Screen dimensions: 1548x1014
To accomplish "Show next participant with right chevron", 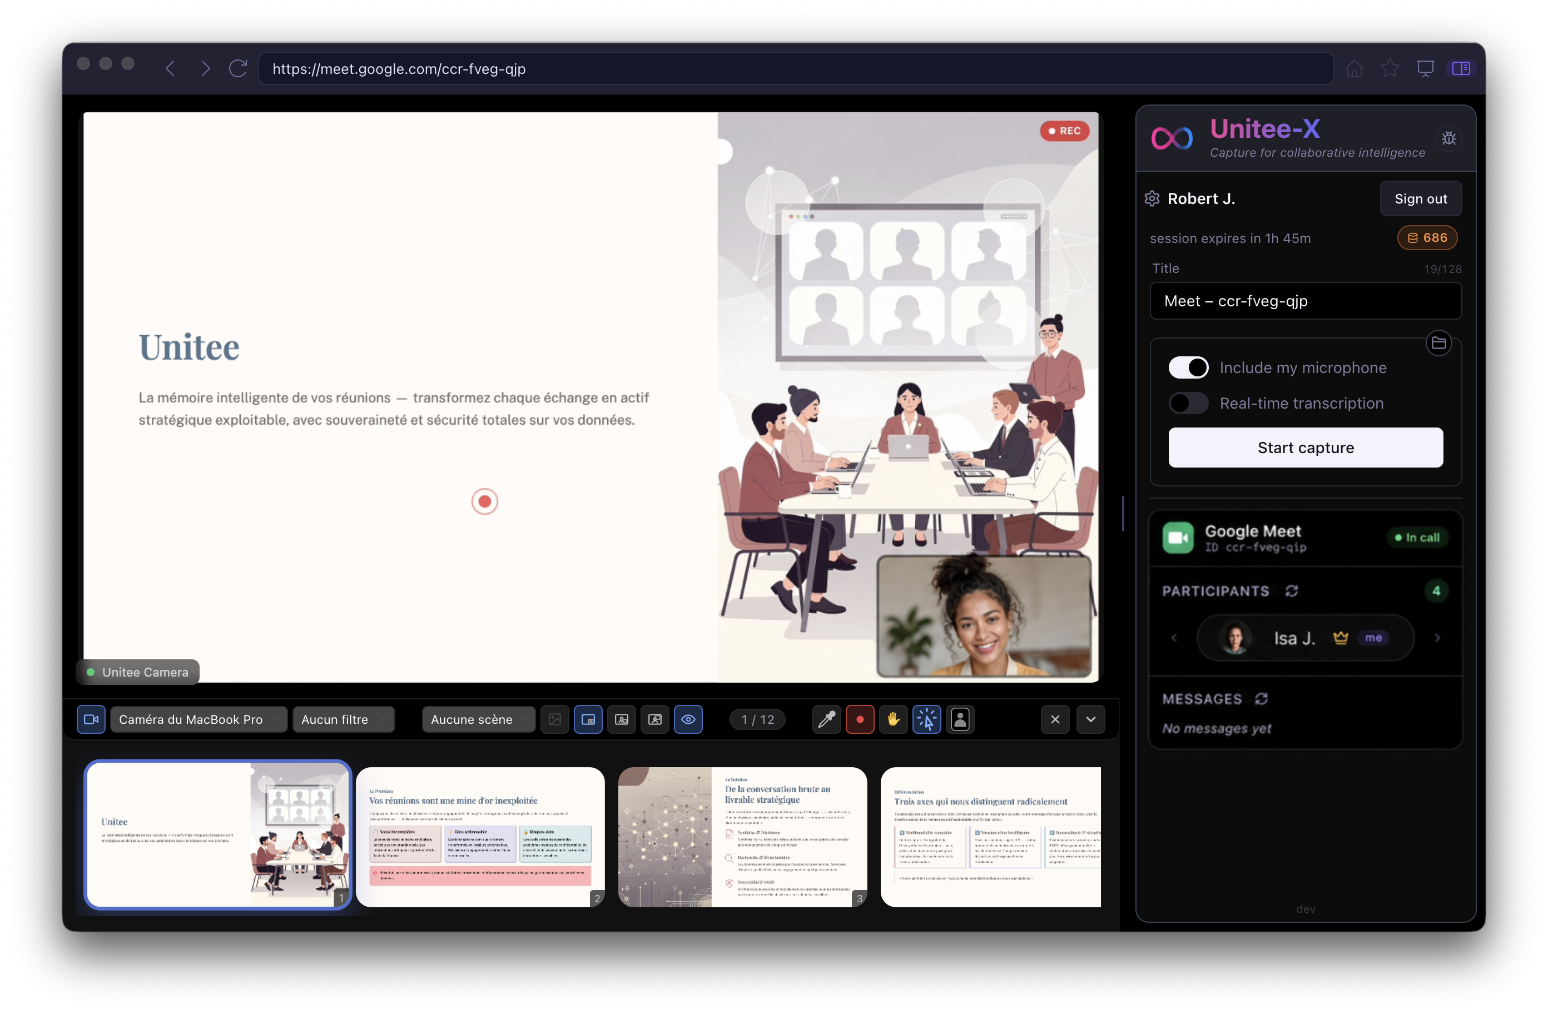I will [1438, 638].
